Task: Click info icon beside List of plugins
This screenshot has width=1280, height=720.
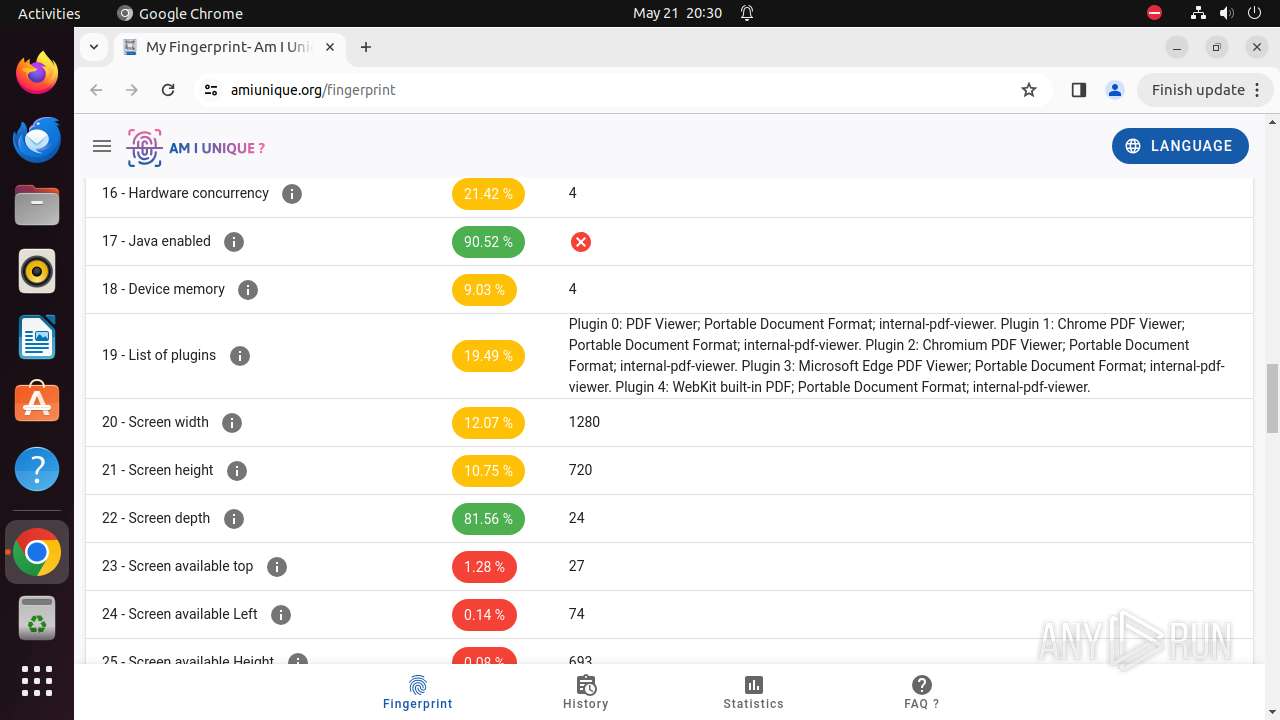Action: (240, 356)
